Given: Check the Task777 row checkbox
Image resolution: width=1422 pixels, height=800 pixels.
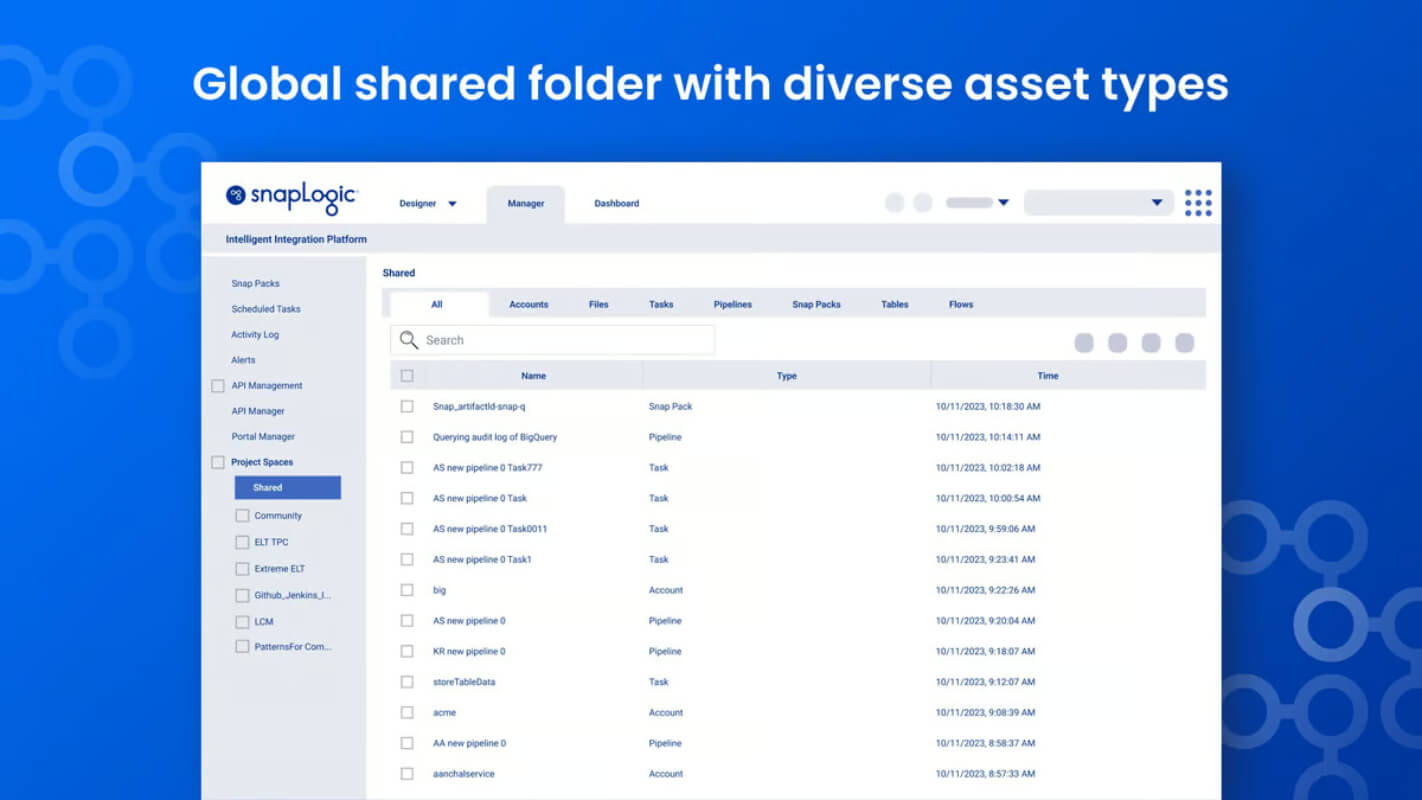Looking at the screenshot, I should [407, 468].
